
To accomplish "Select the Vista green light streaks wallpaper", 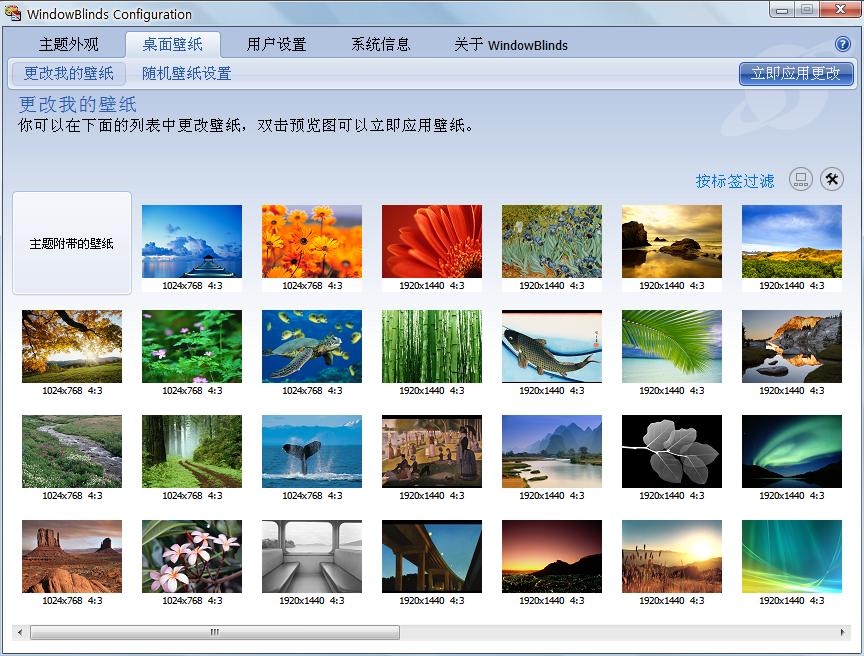I will [x=792, y=556].
